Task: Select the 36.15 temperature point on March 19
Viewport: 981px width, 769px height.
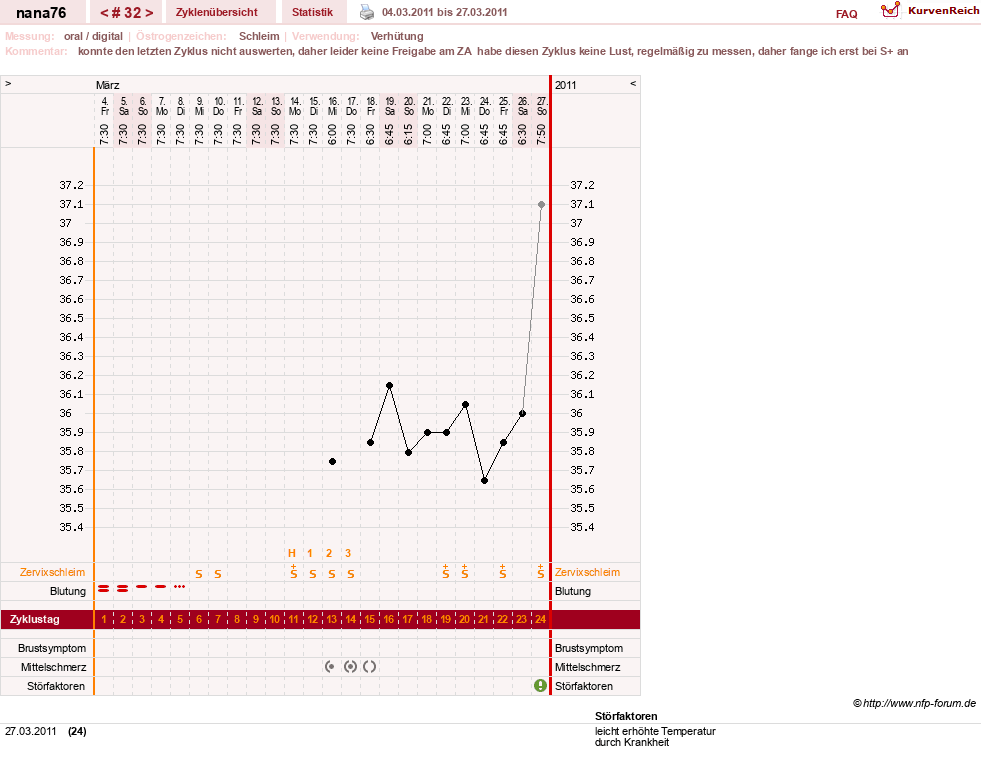Action: pyautogui.click(x=390, y=385)
